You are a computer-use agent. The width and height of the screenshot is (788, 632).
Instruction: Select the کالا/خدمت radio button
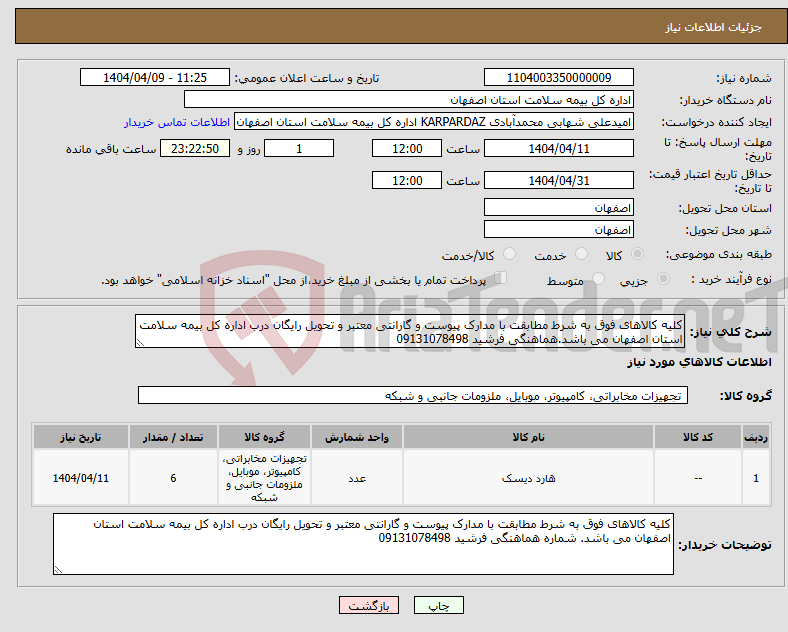point(510,254)
